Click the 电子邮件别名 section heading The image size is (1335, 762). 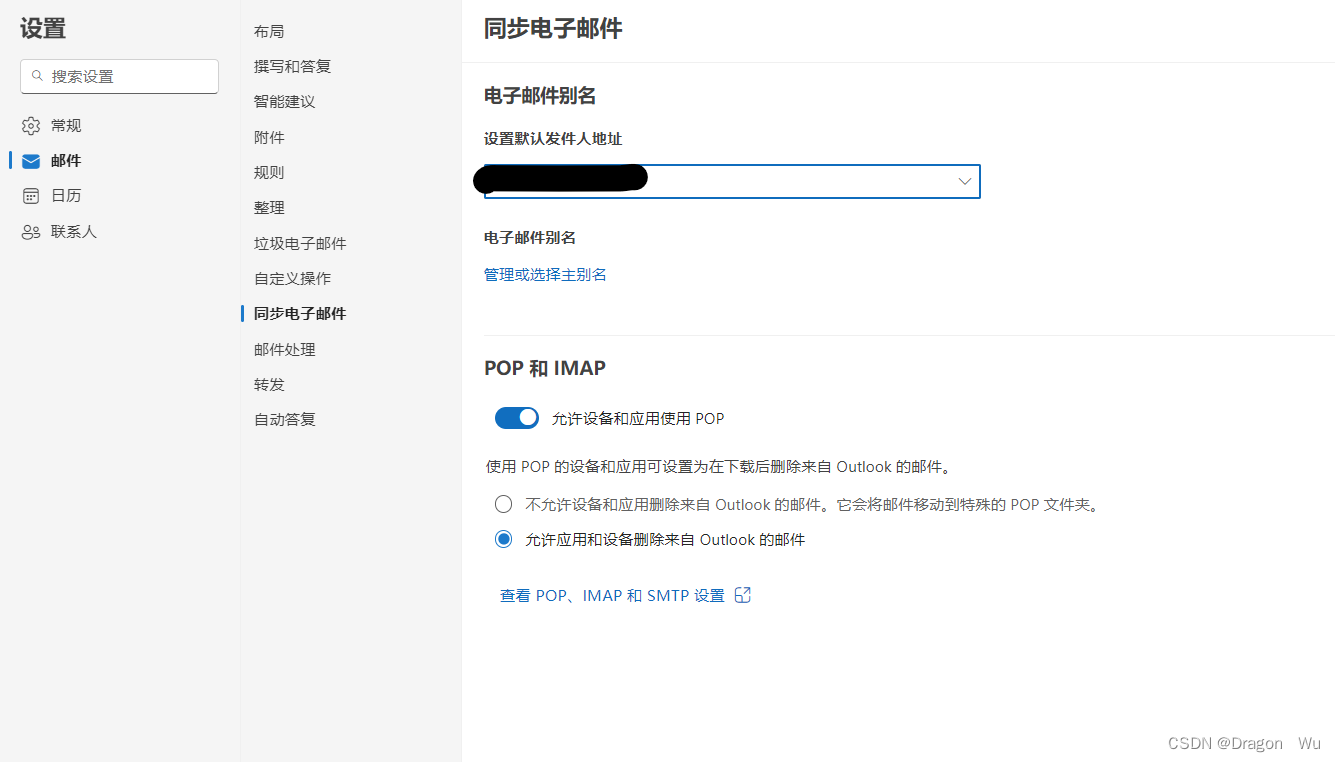540,96
